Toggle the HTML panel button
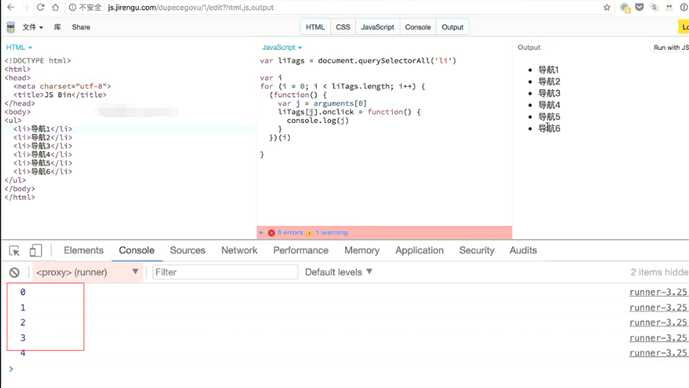 pos(315,27)
